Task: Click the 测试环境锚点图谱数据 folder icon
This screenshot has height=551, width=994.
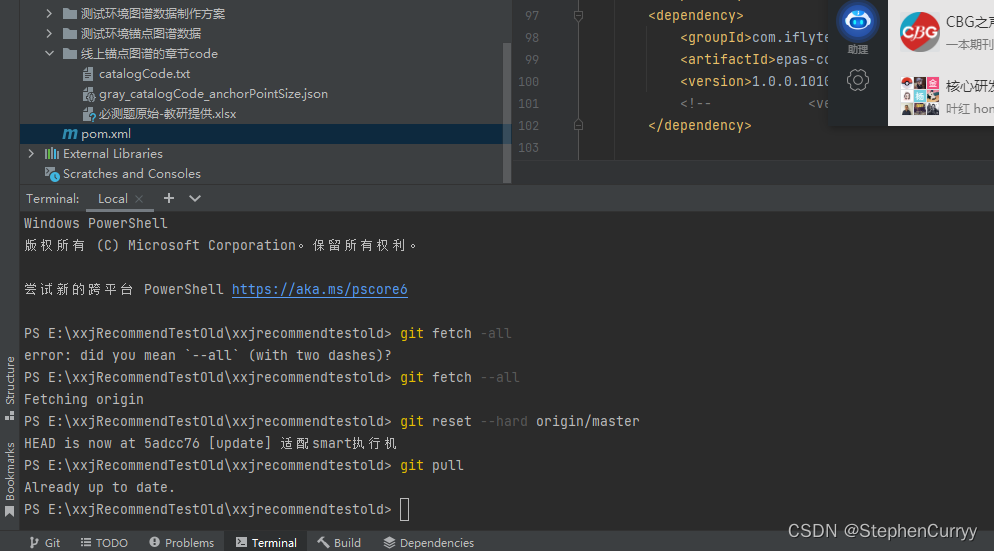Action: click(70, 33)
